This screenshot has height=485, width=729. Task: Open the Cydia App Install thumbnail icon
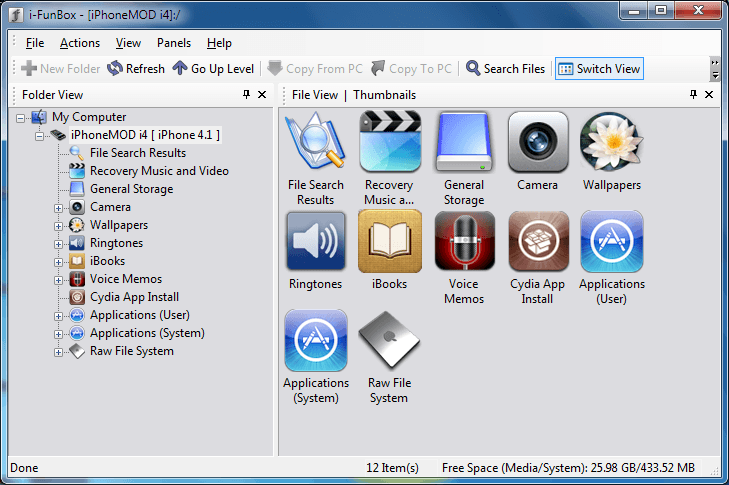(x=538, y=241)
